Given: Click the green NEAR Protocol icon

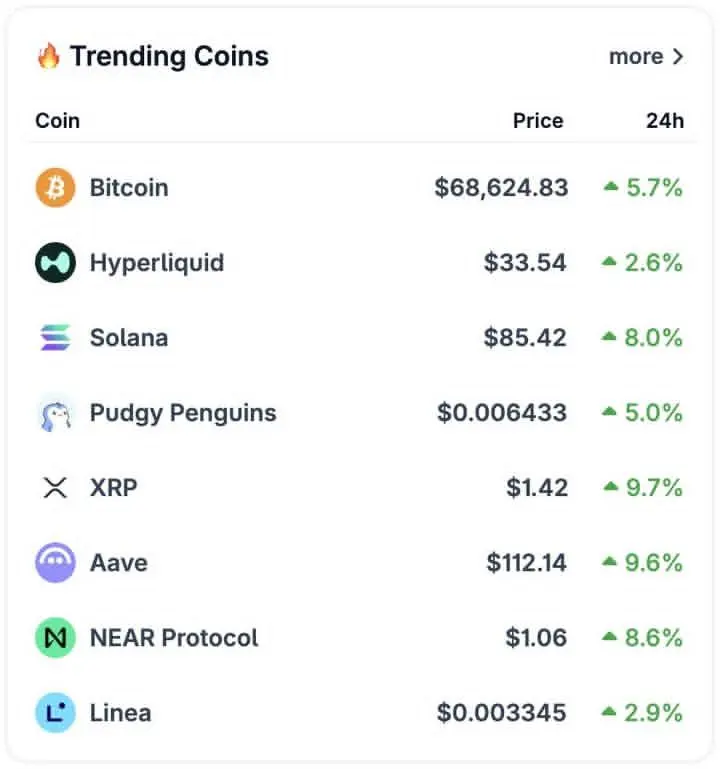Looking at the screenshot, I should [x=55, y=638].
